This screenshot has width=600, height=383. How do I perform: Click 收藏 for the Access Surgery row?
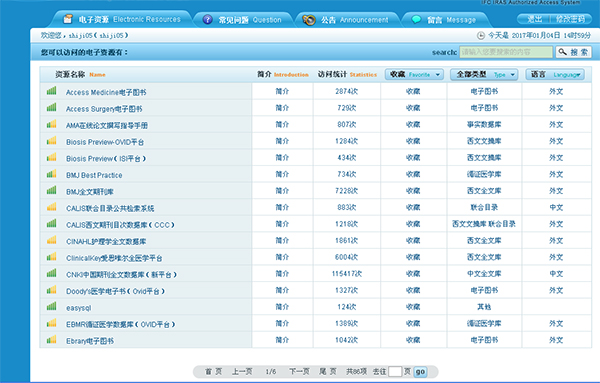413,108
